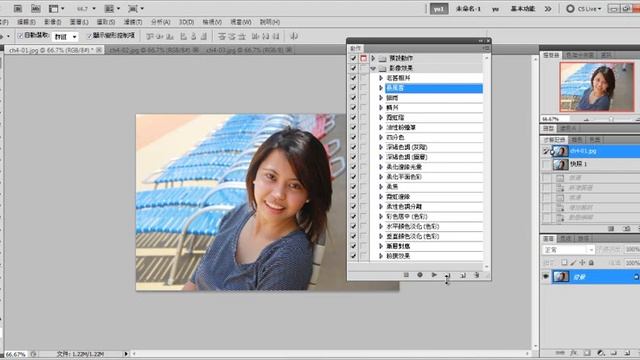This screenshot has width=640, height=360.
Task: Open the 3D(D) menu
Action: tap(187, 22)
